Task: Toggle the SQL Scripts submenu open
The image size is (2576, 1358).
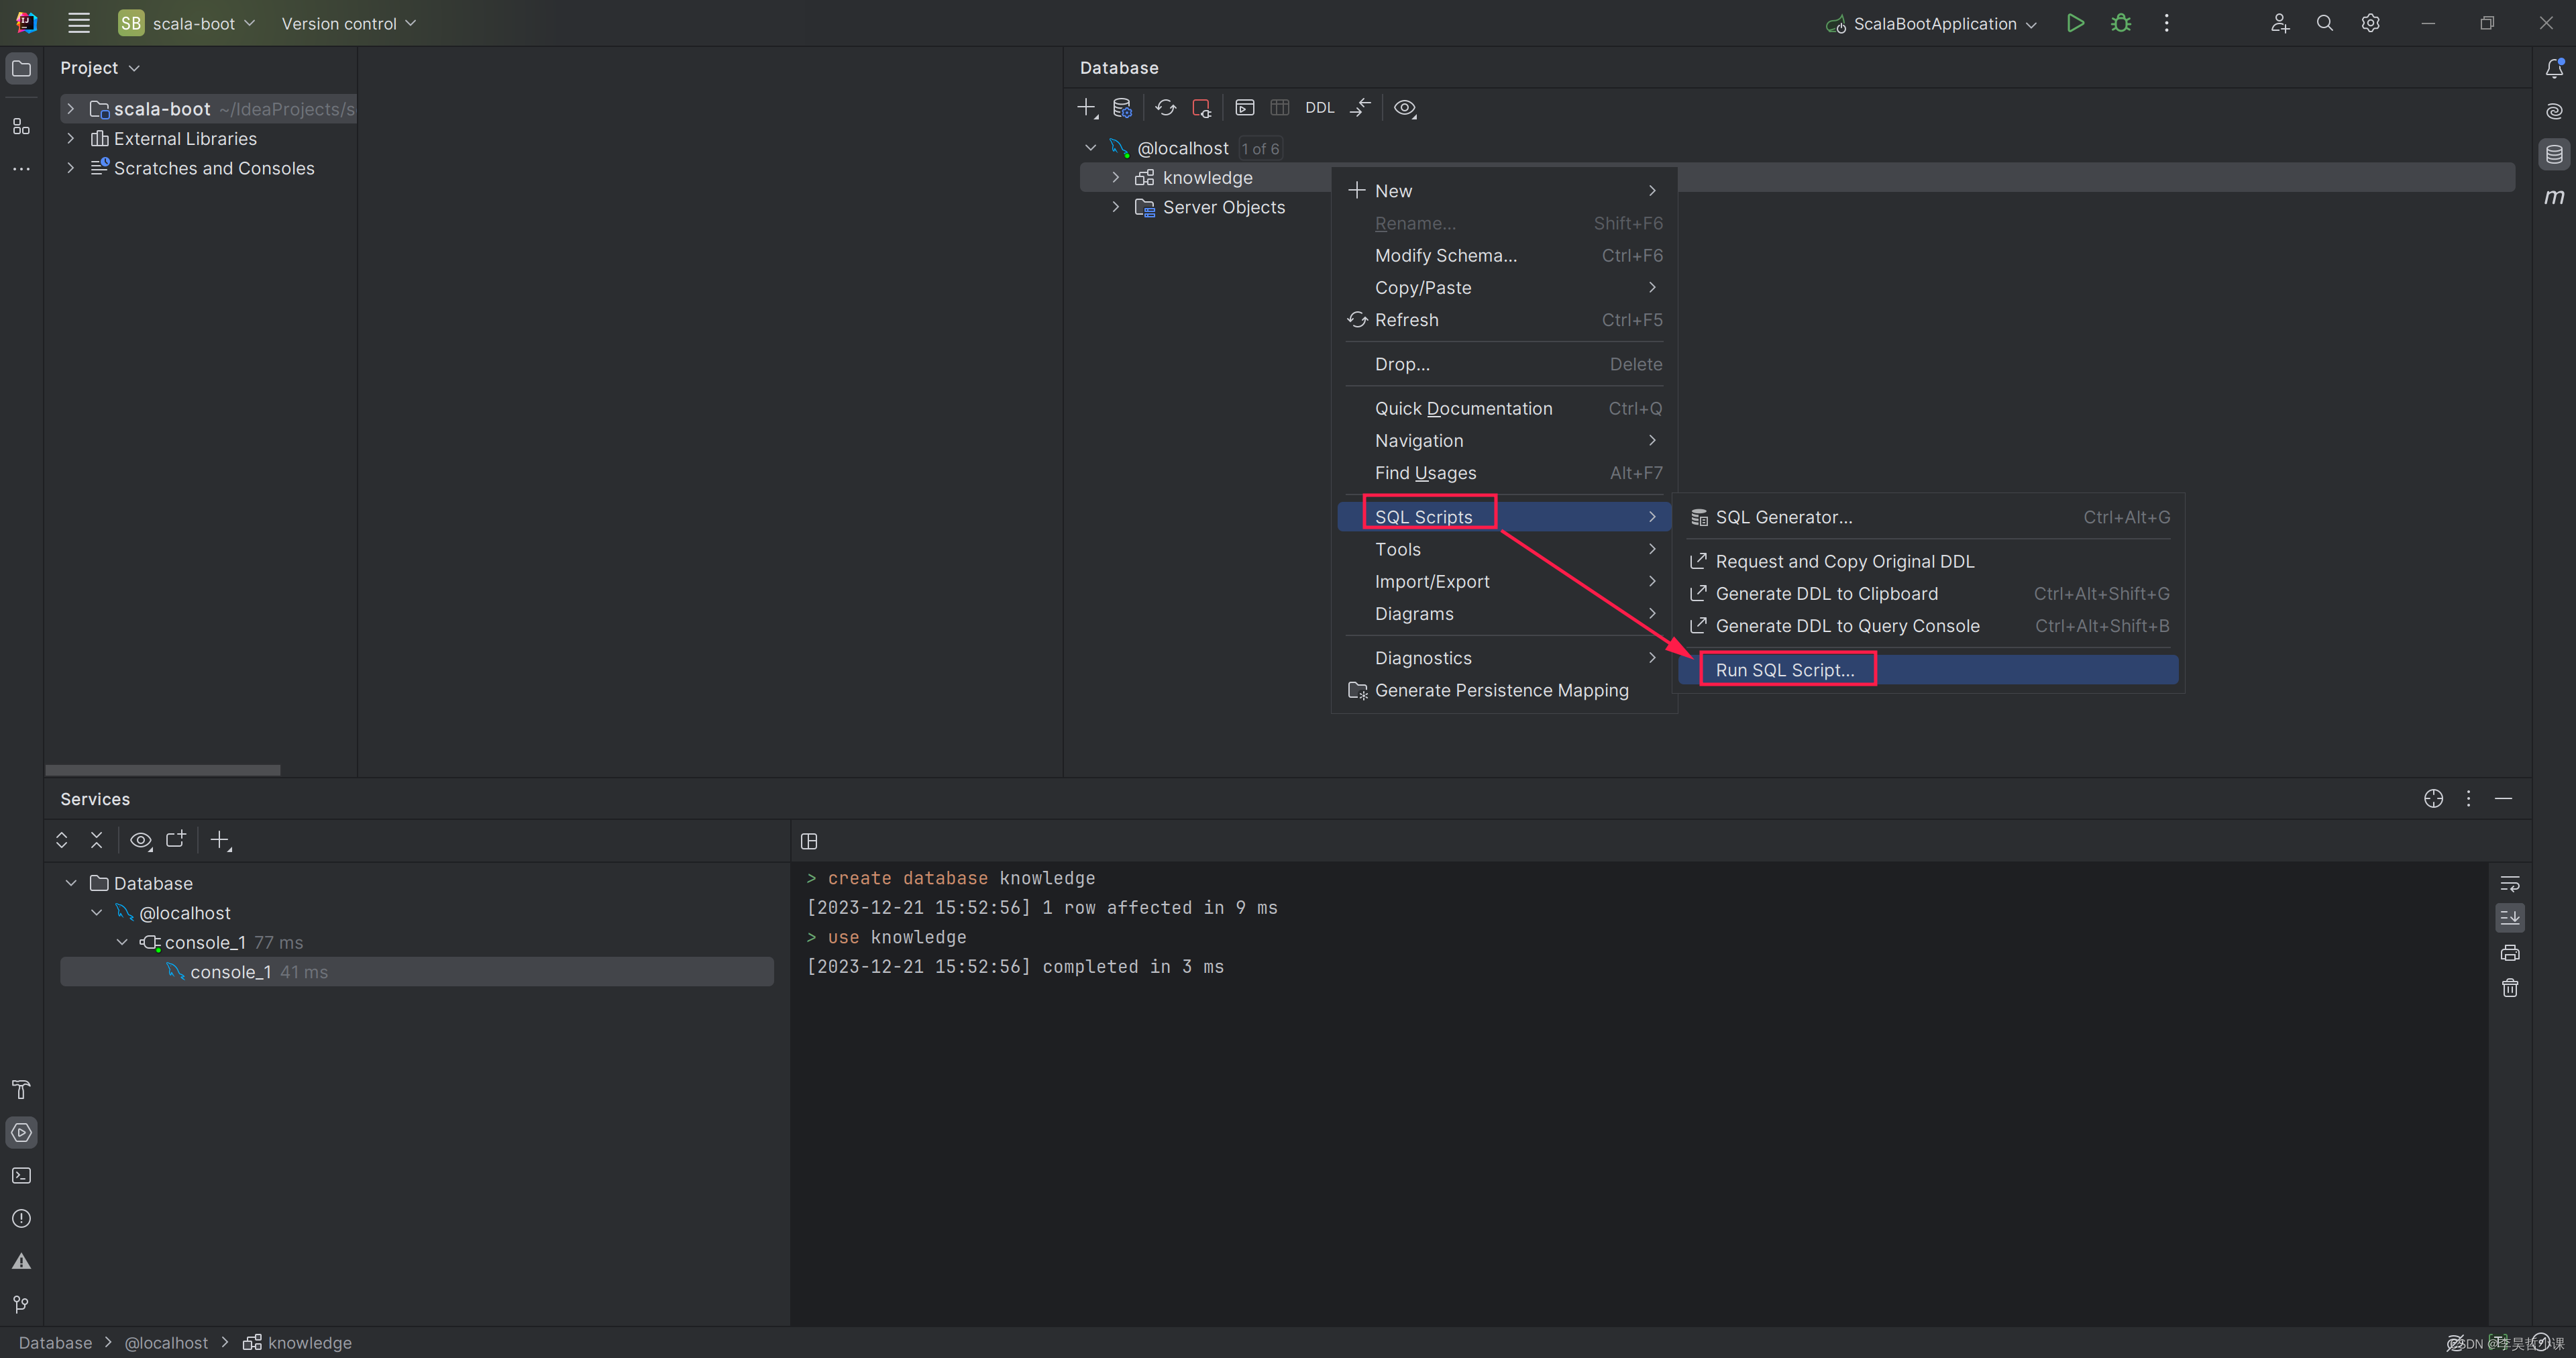Action: point(1424,516)
